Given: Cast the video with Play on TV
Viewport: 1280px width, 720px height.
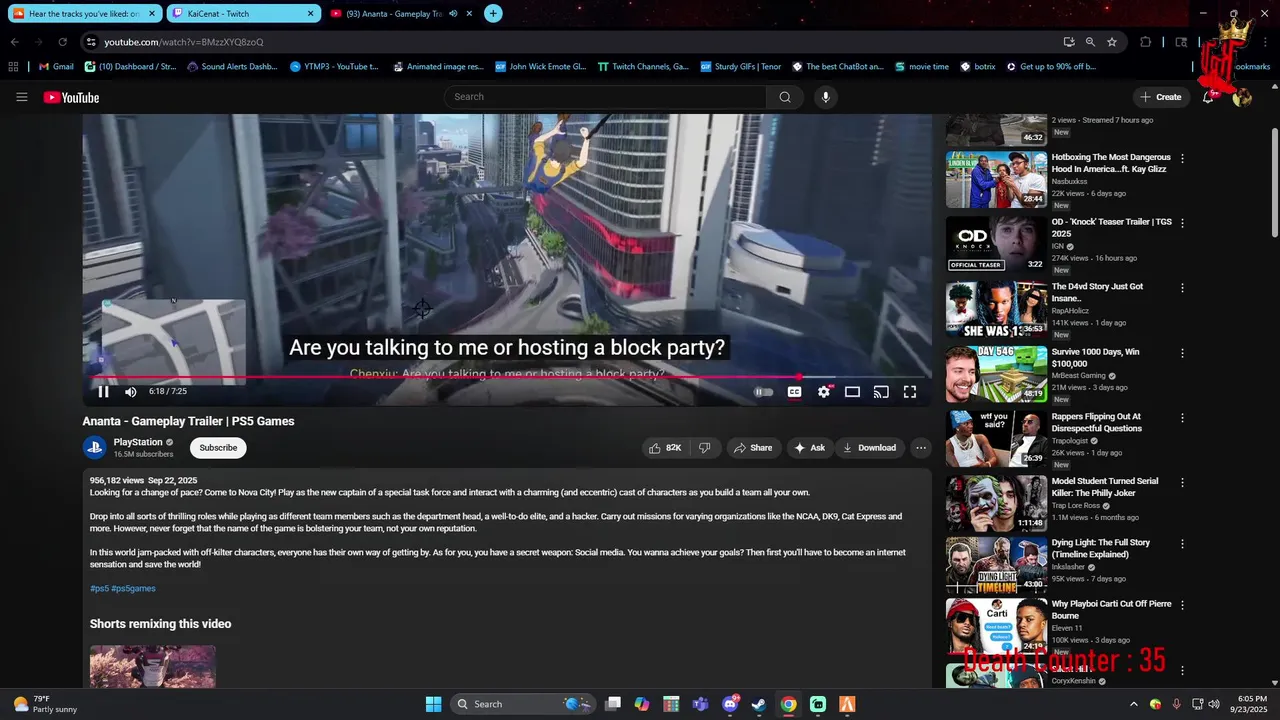Looking at the screenshot, I should tap(881, 392).
